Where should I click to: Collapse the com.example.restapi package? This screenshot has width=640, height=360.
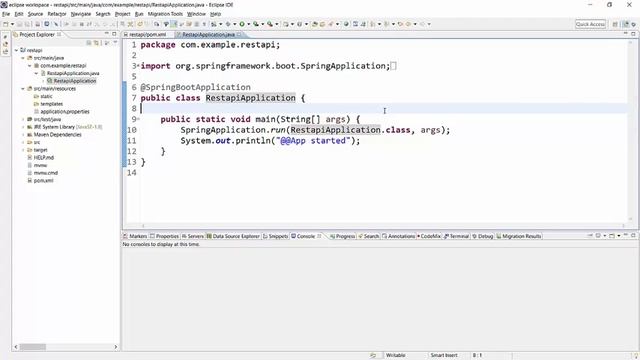[29, 66]
